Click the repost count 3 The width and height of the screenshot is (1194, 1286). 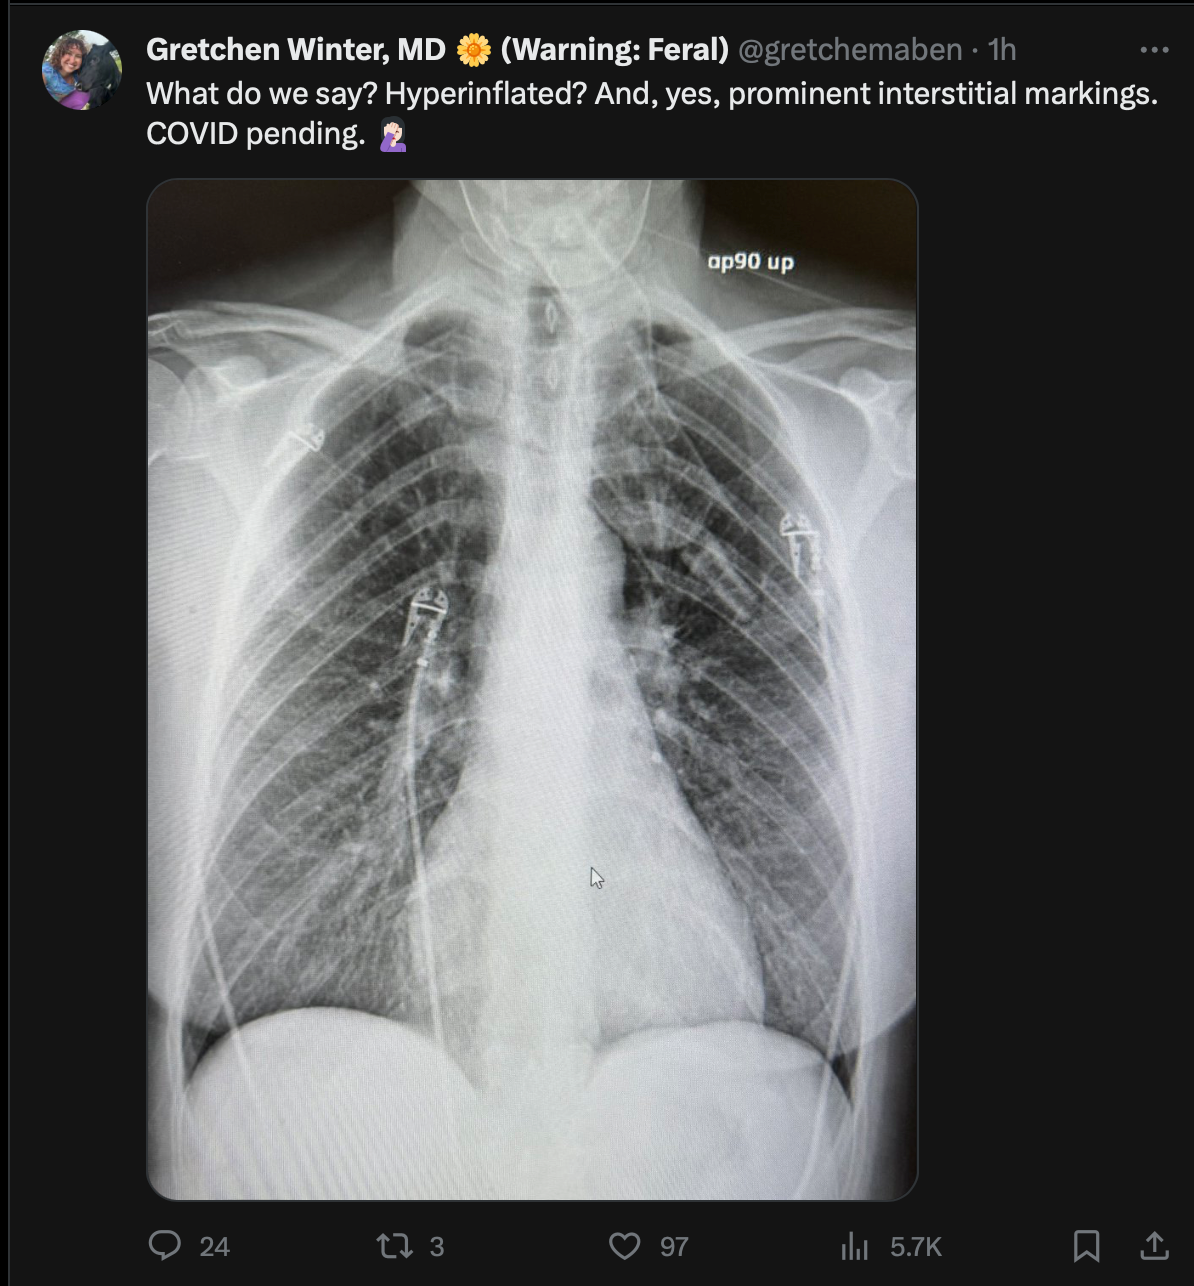437,1247
